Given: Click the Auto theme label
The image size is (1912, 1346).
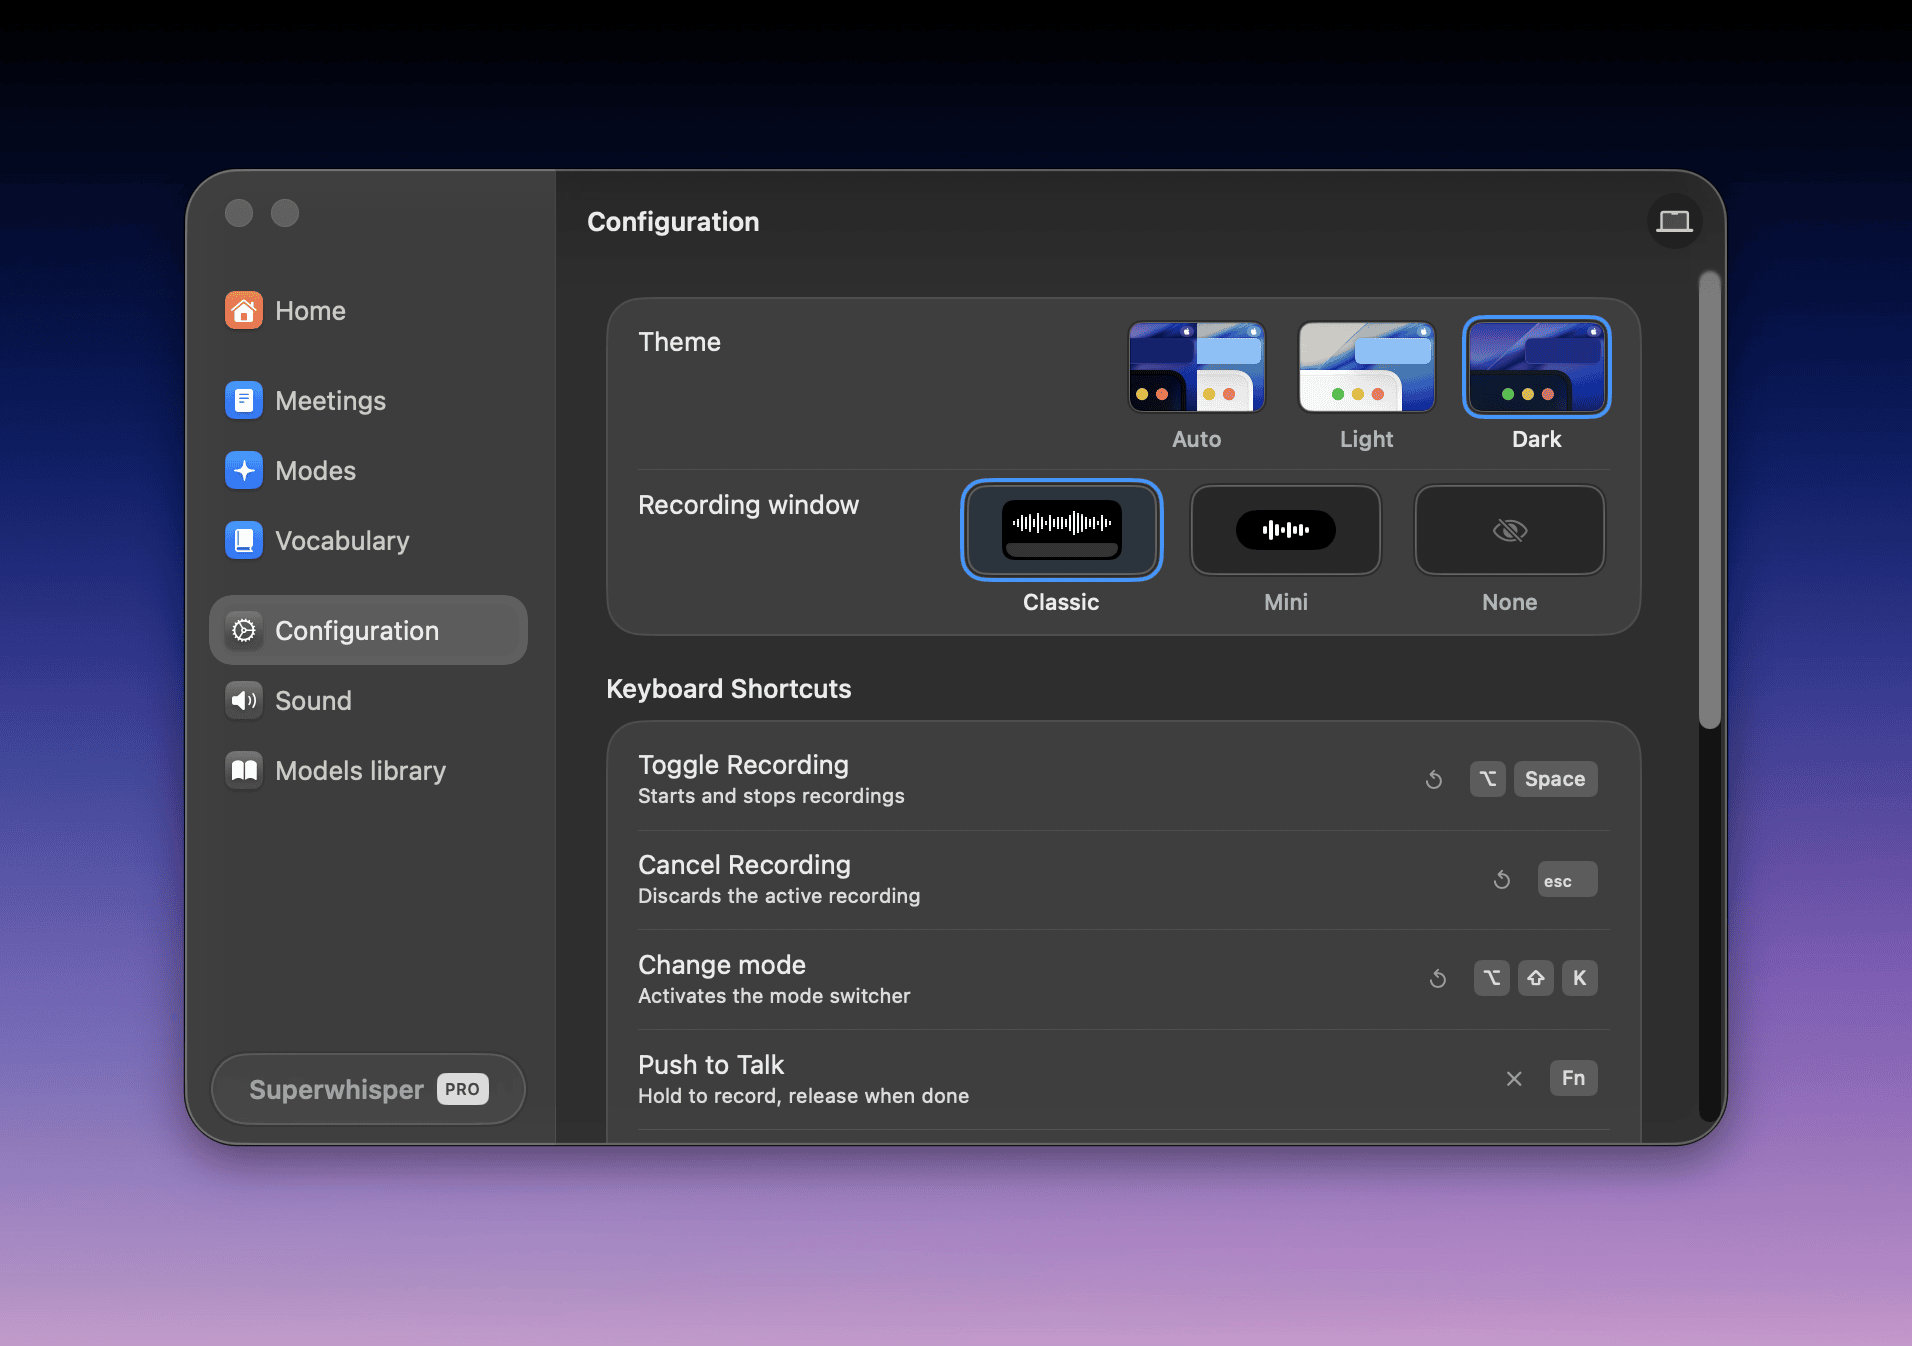Looking at the screenshot, I should (x=1197, y=439).
